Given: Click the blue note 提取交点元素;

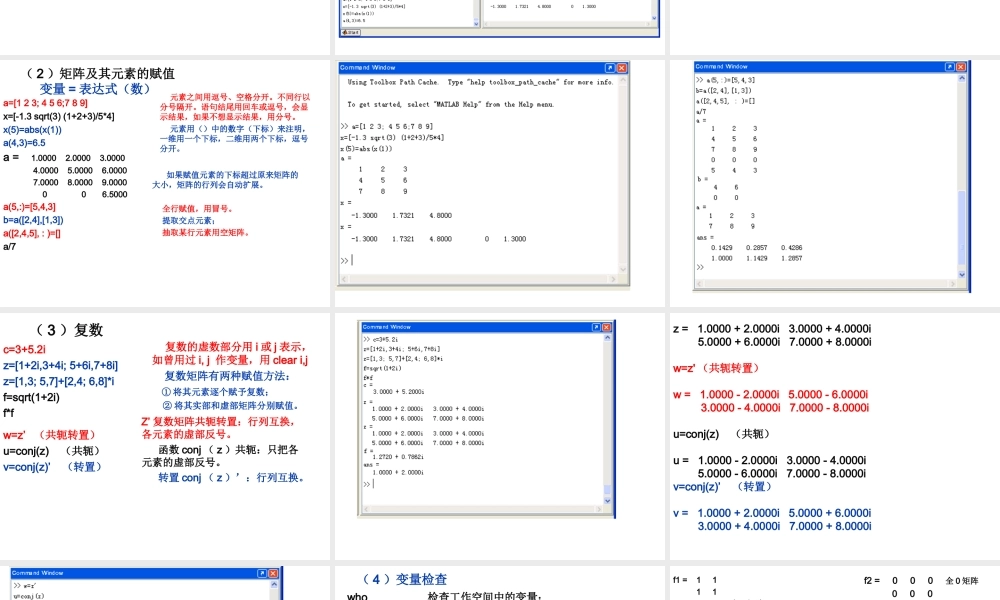Looking at the screenshot, I should 189,221.
